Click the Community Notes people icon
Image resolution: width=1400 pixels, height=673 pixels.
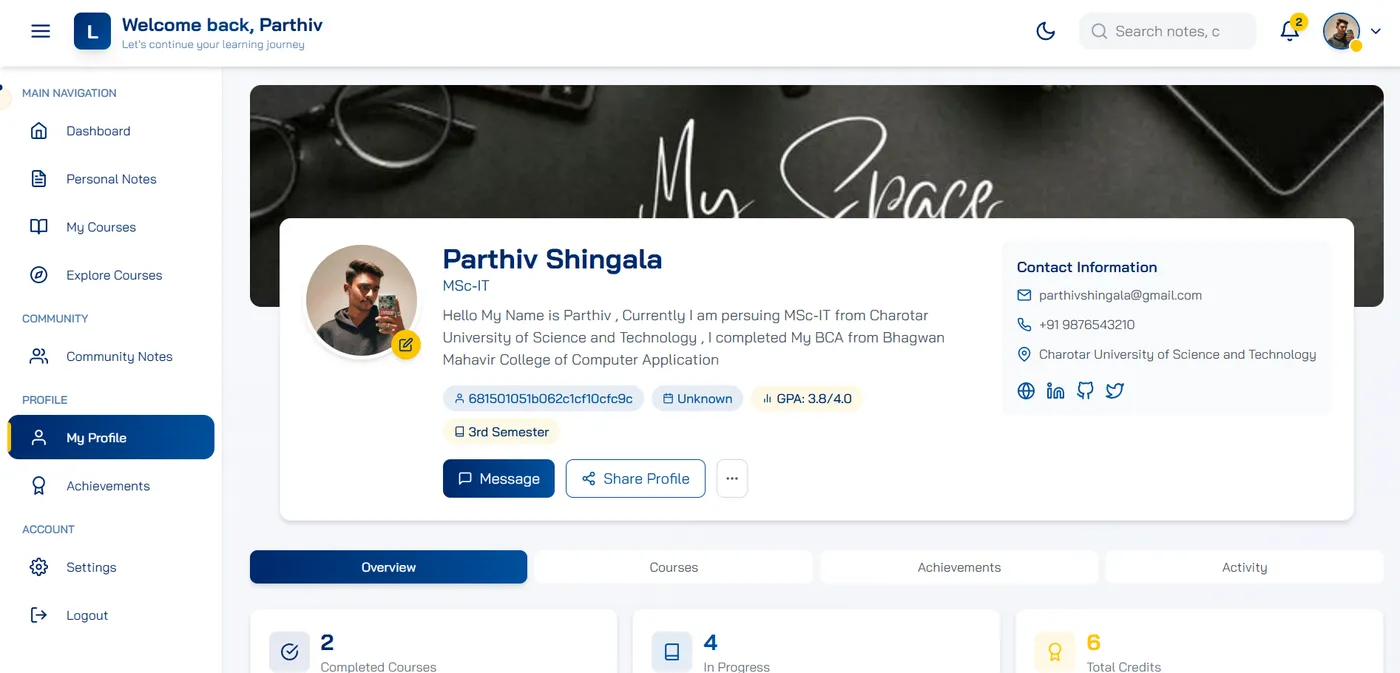click(x=39, y=356)
